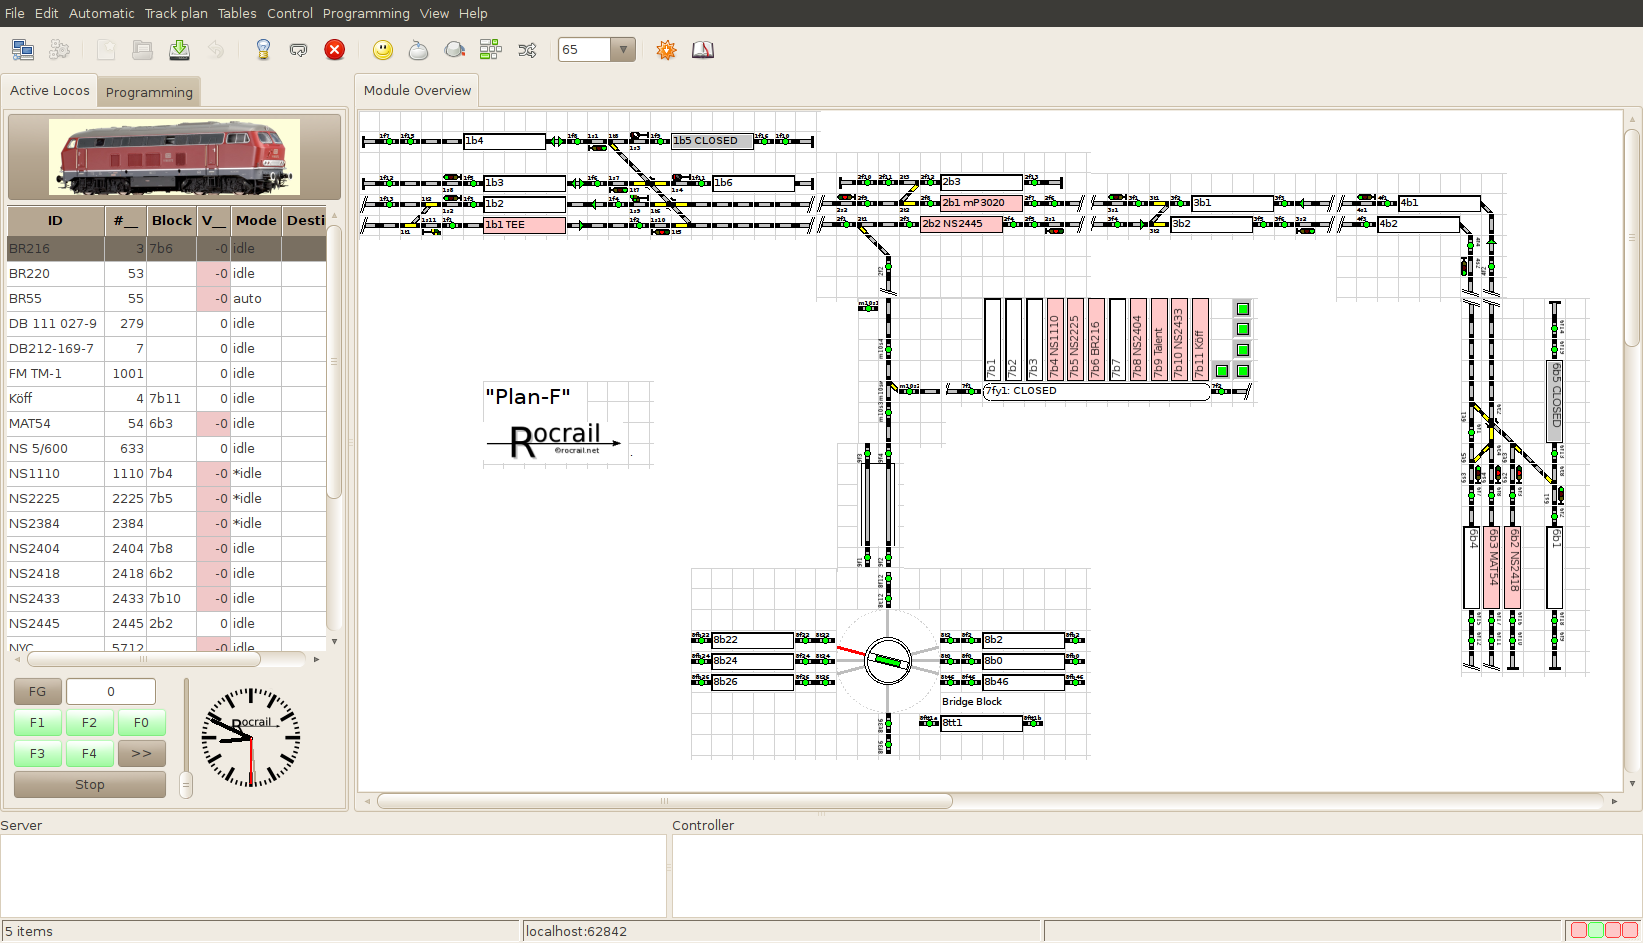Open the Track plan menu
Screen dimensions: 1643x943
176,13
